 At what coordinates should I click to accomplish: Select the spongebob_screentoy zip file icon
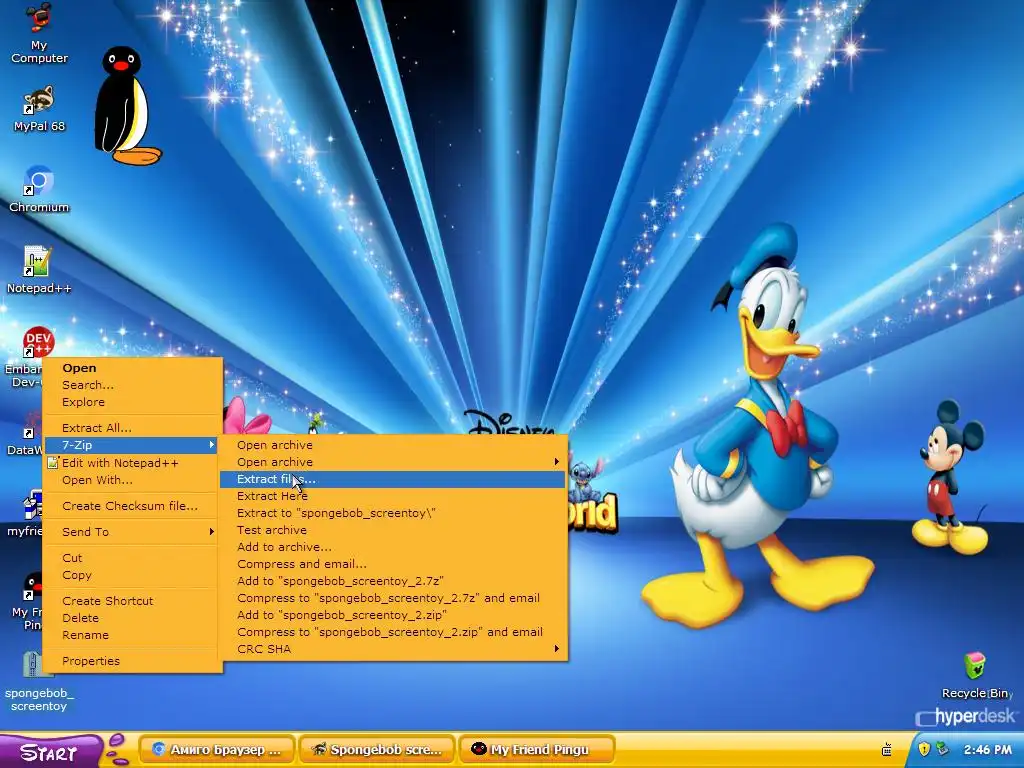[x=39, y=682]
